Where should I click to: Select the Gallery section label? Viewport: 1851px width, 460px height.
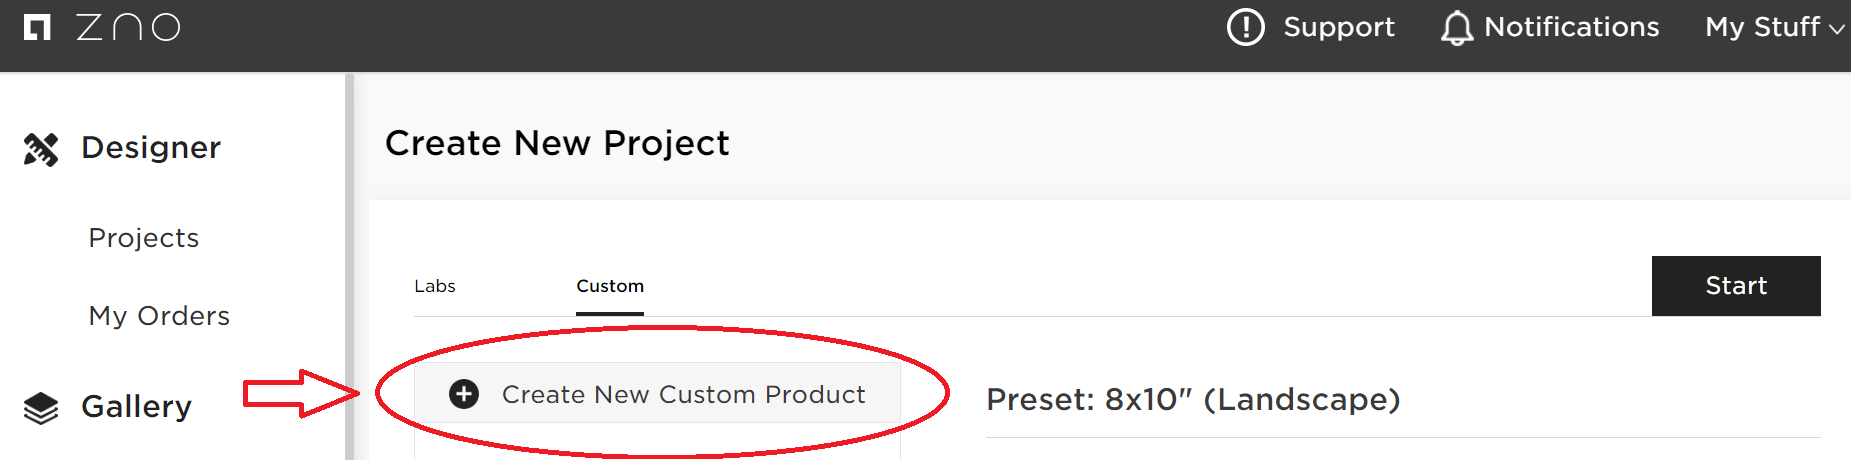[x=136, y=407]
